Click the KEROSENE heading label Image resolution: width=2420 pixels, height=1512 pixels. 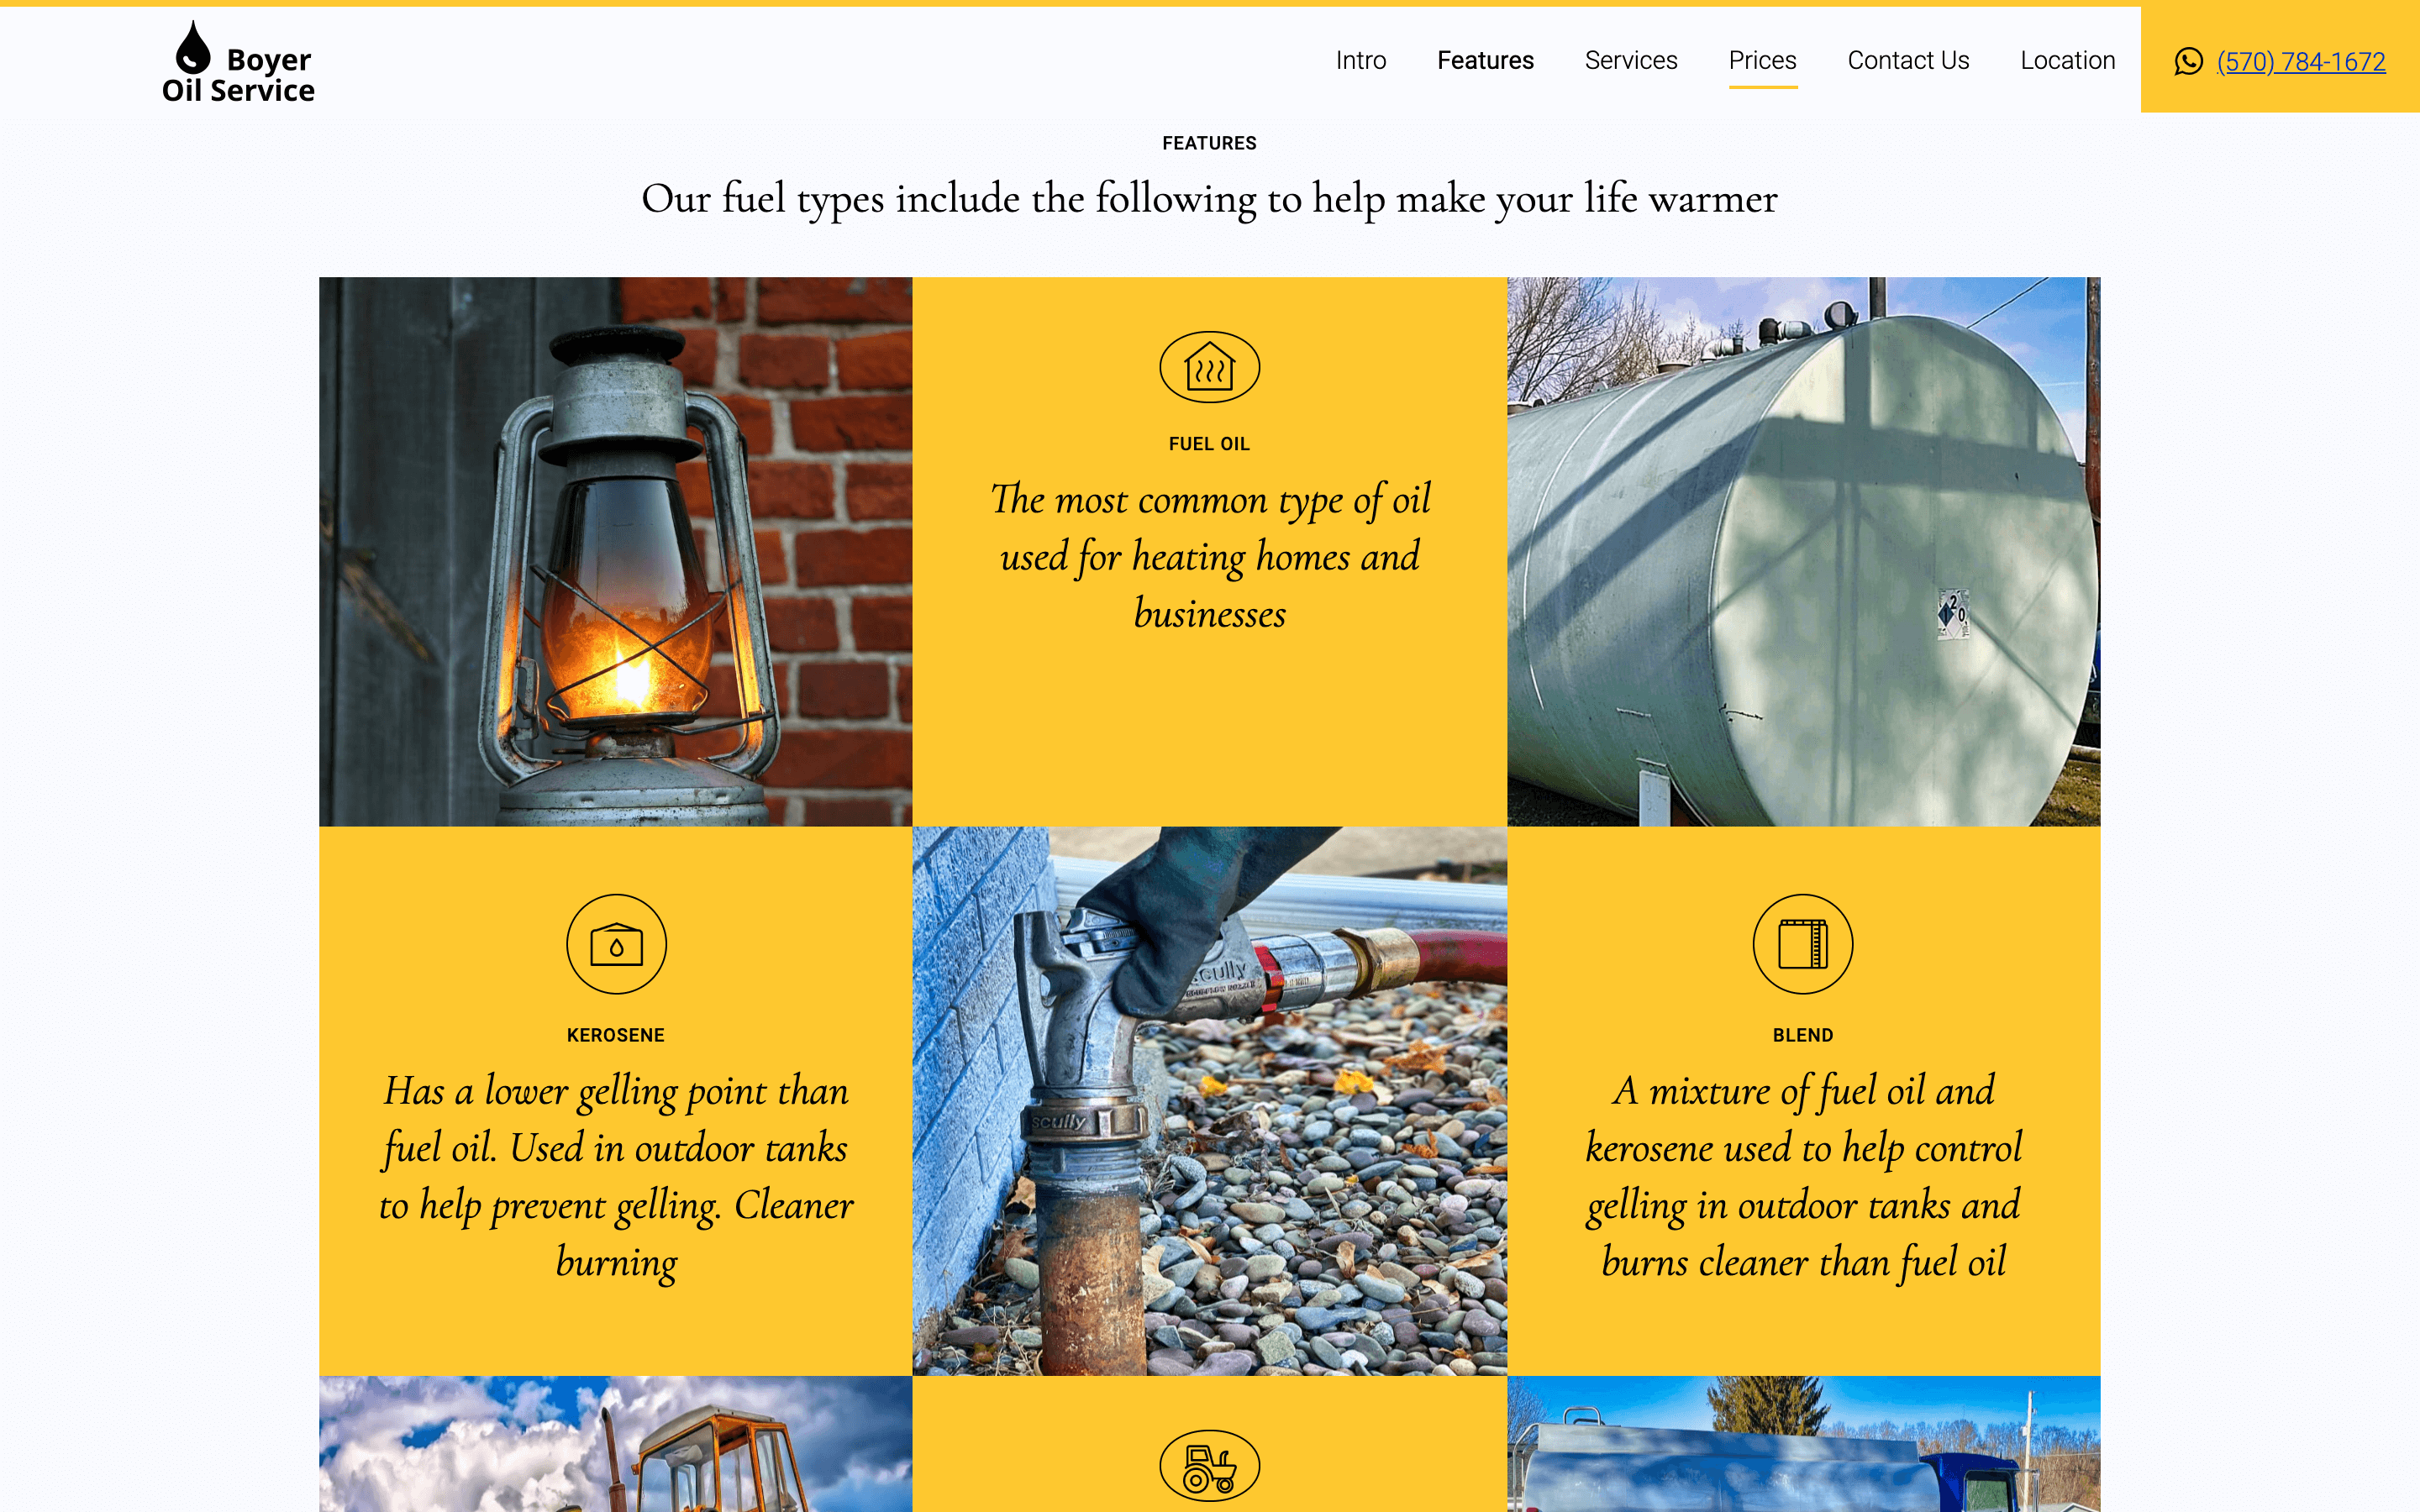(x=616, y=1035)
